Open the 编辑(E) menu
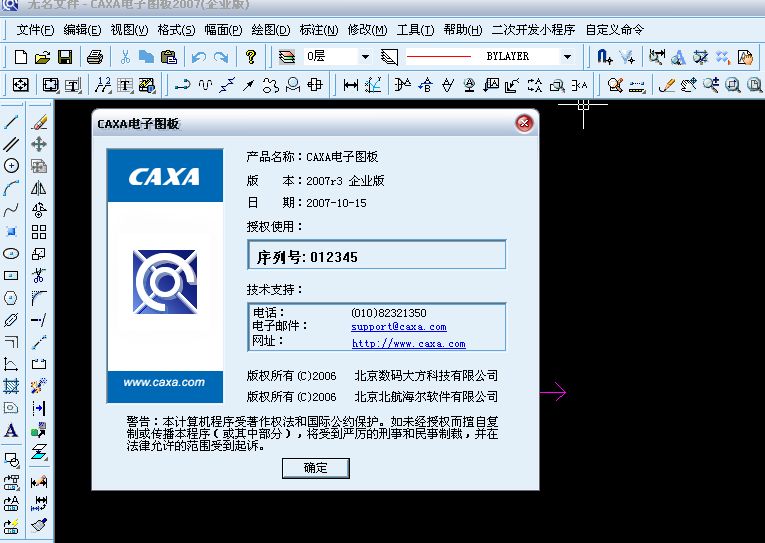 click(x=82, y=30)
